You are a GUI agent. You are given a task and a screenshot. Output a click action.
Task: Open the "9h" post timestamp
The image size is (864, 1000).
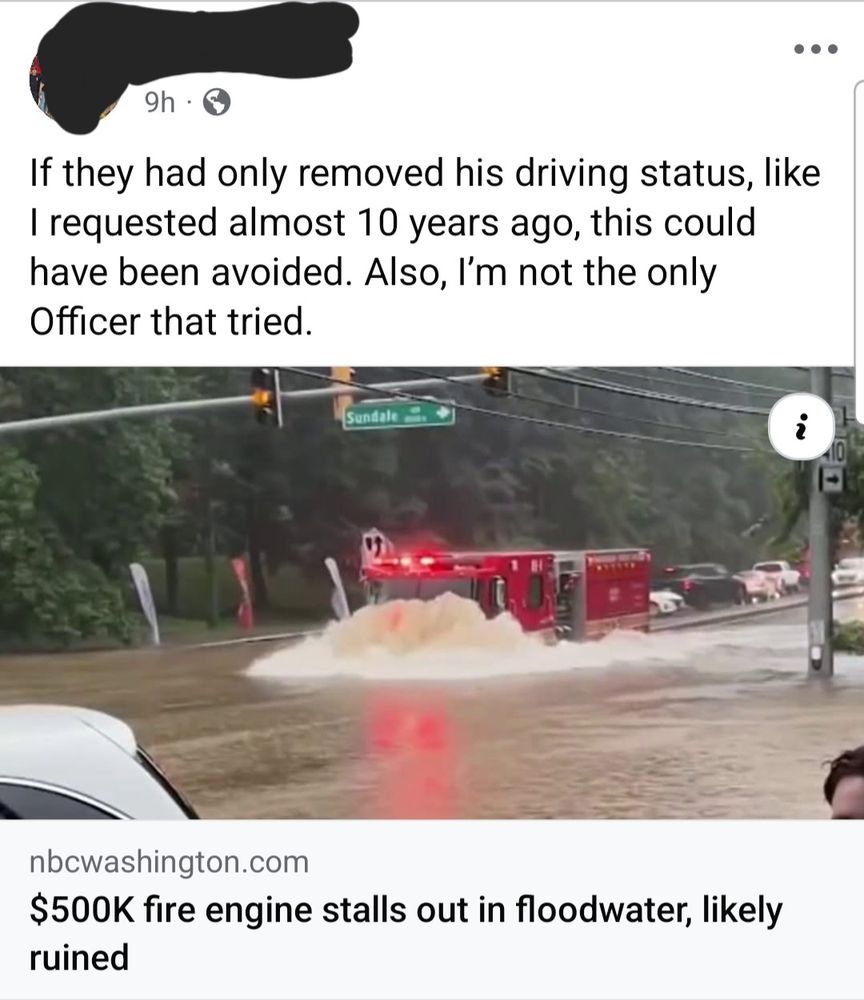point(159,102)
